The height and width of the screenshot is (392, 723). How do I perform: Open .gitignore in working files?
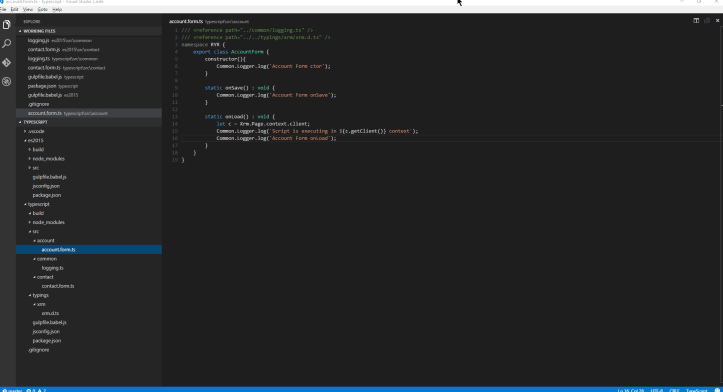point(89,104)
